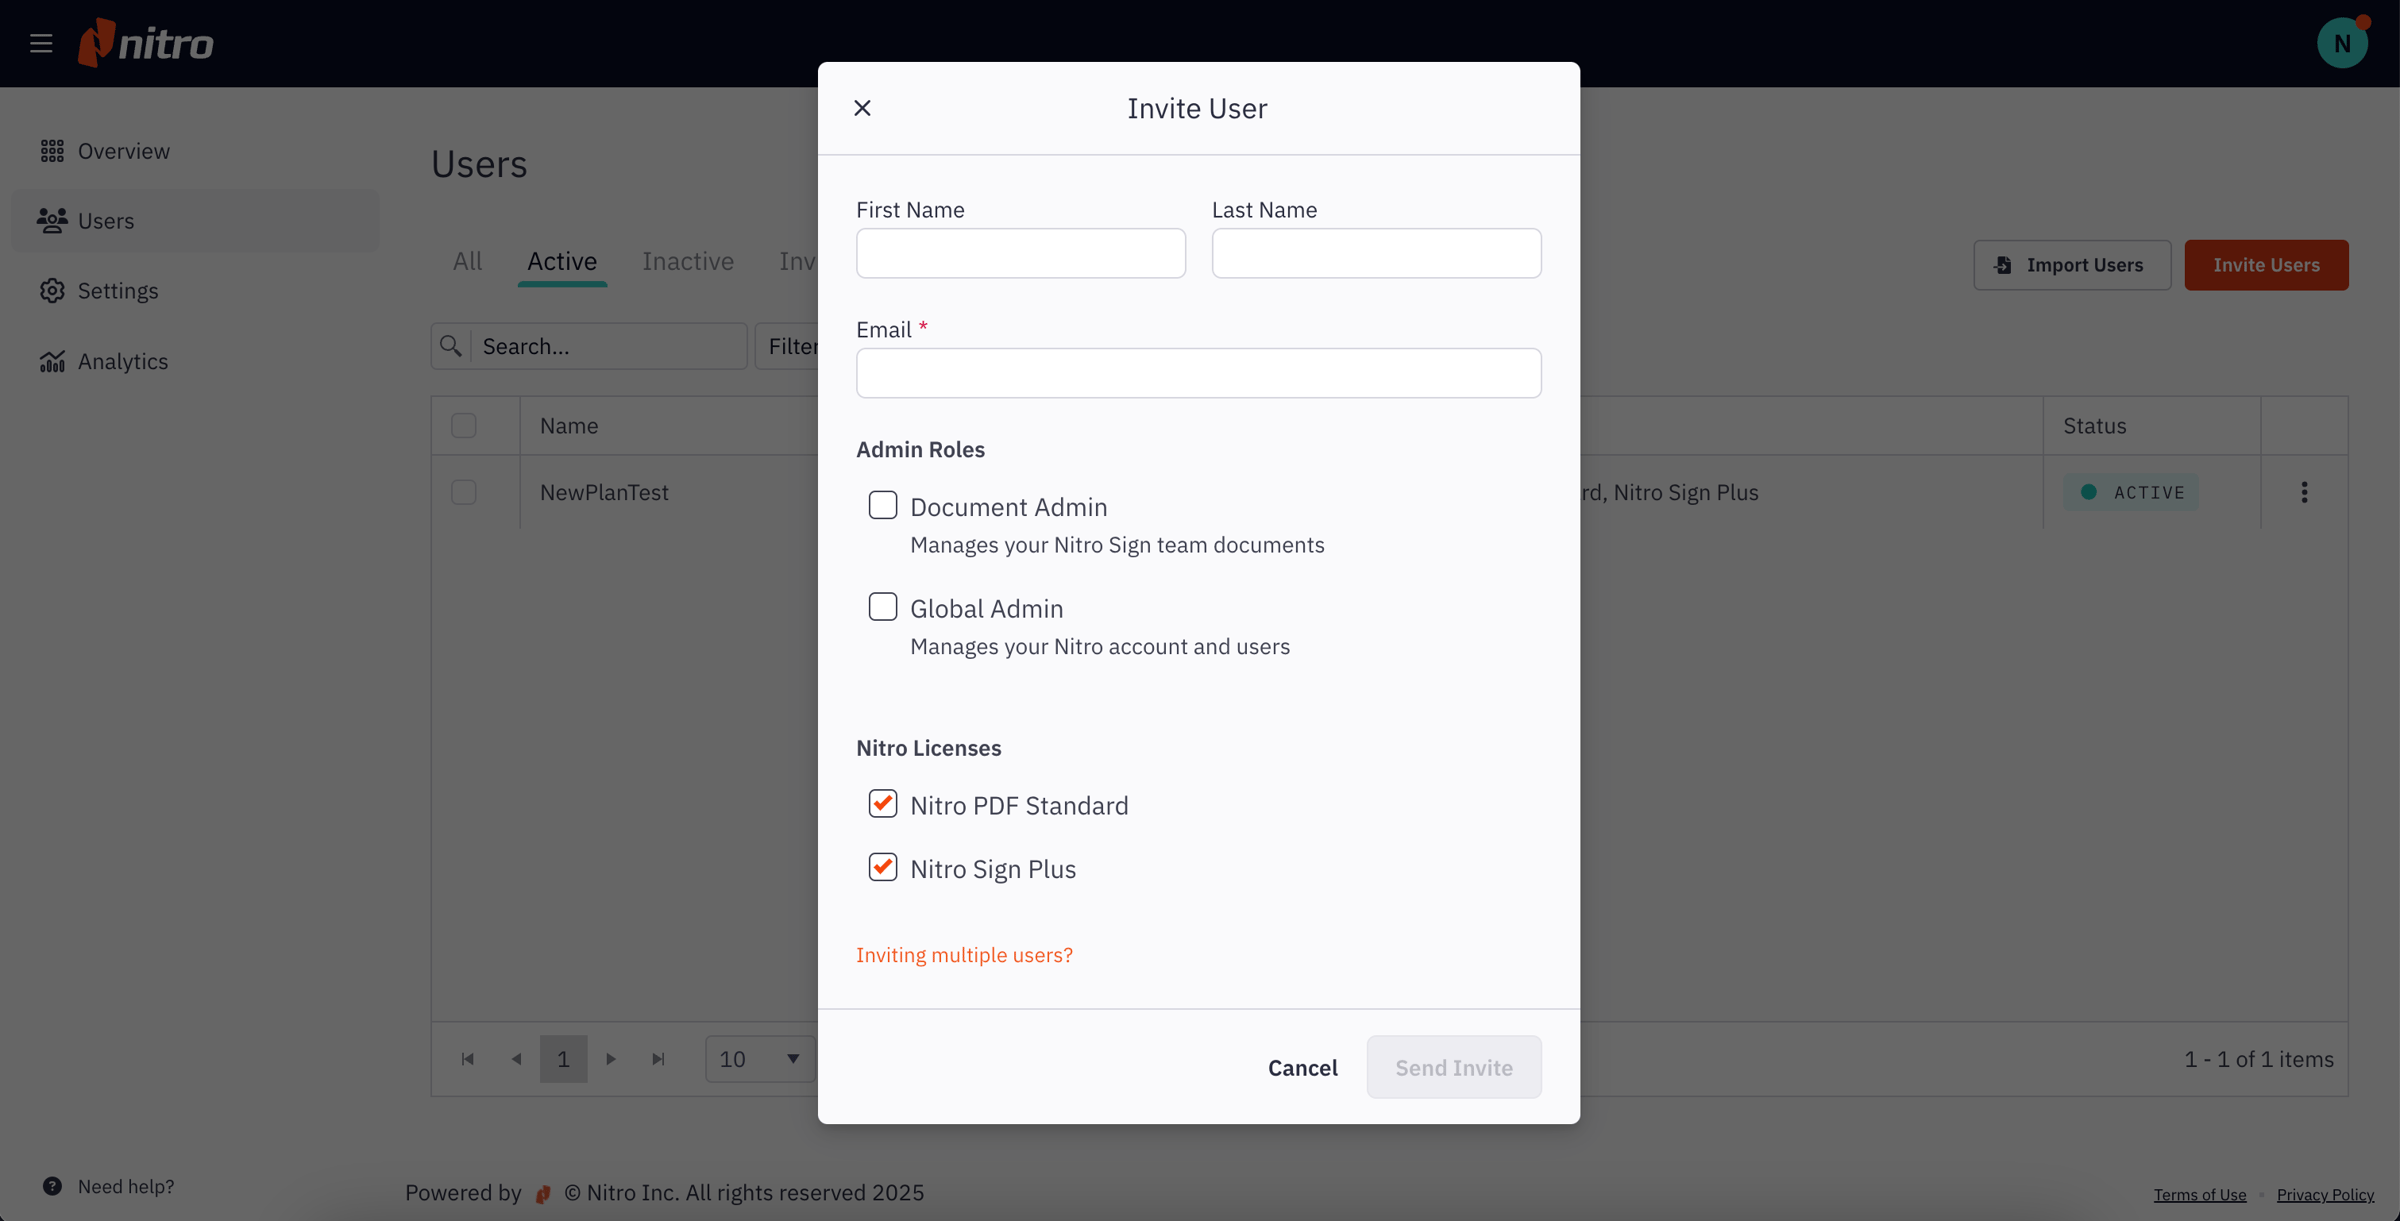
Task: Open the items-per-page dropdown
Action: pos(758,1058)
